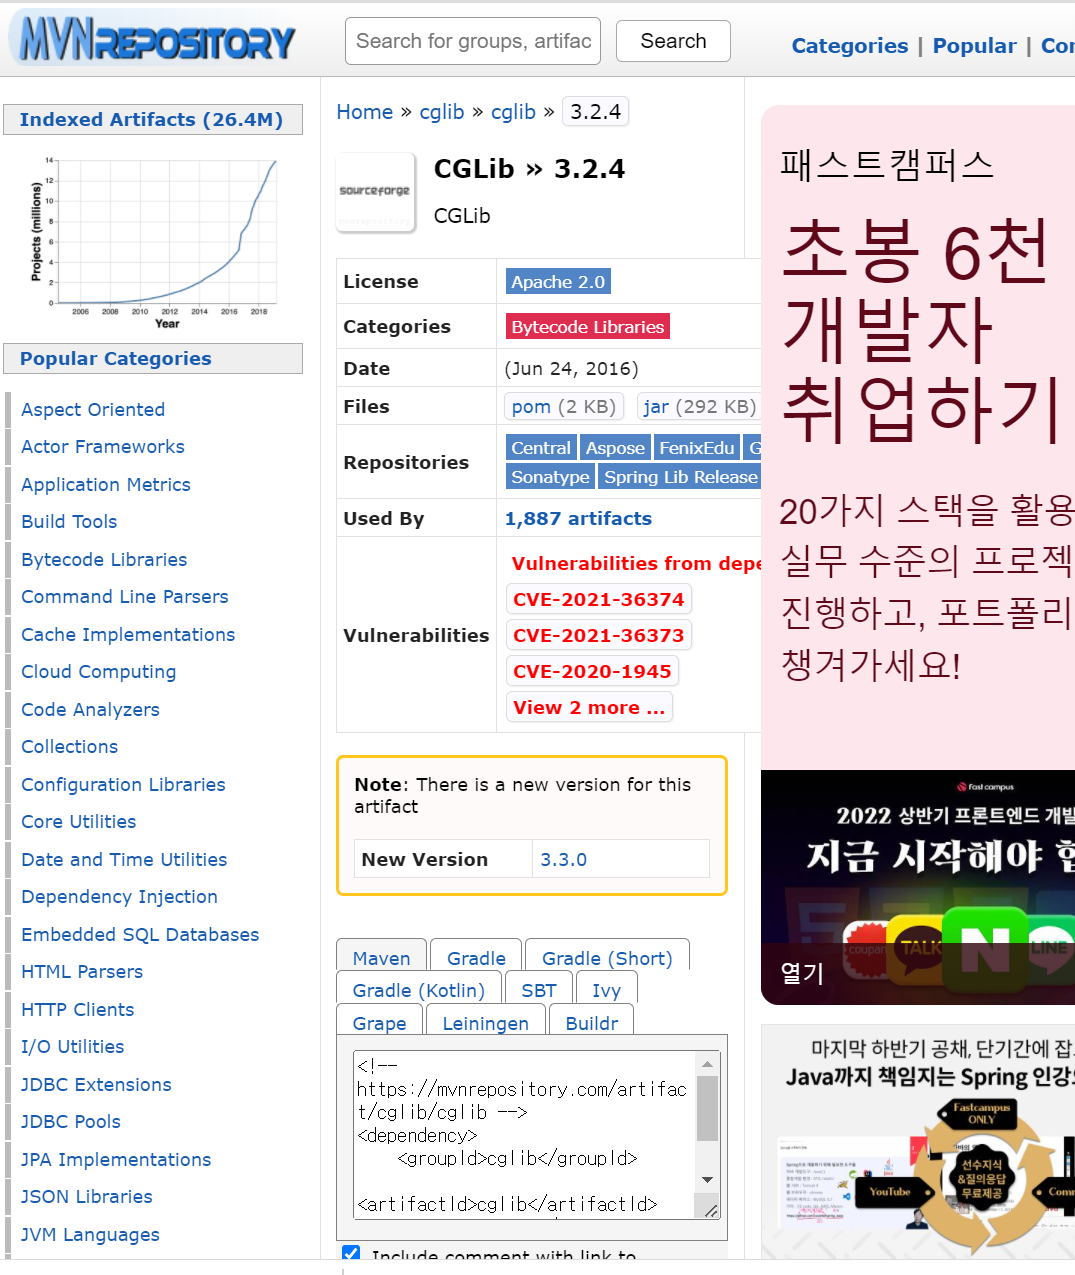Screen dimensions: 1075x1275
Task: Open Cloud Computing category
Action: coord(99,671)
